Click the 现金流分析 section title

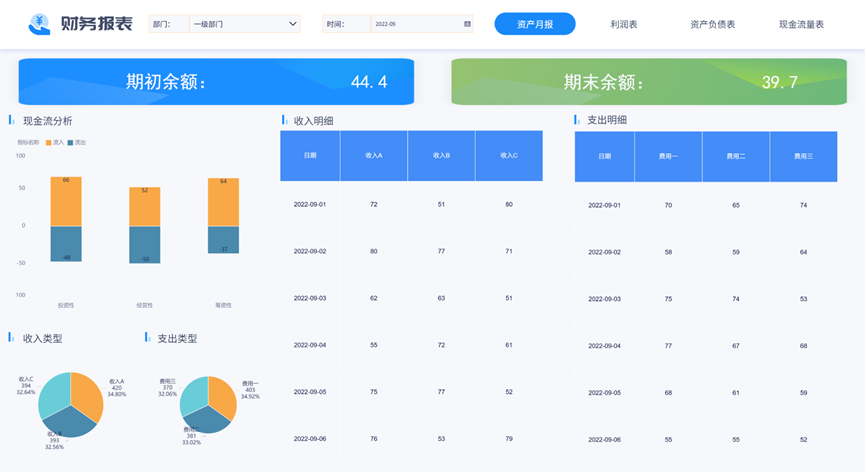pos(47,121)
